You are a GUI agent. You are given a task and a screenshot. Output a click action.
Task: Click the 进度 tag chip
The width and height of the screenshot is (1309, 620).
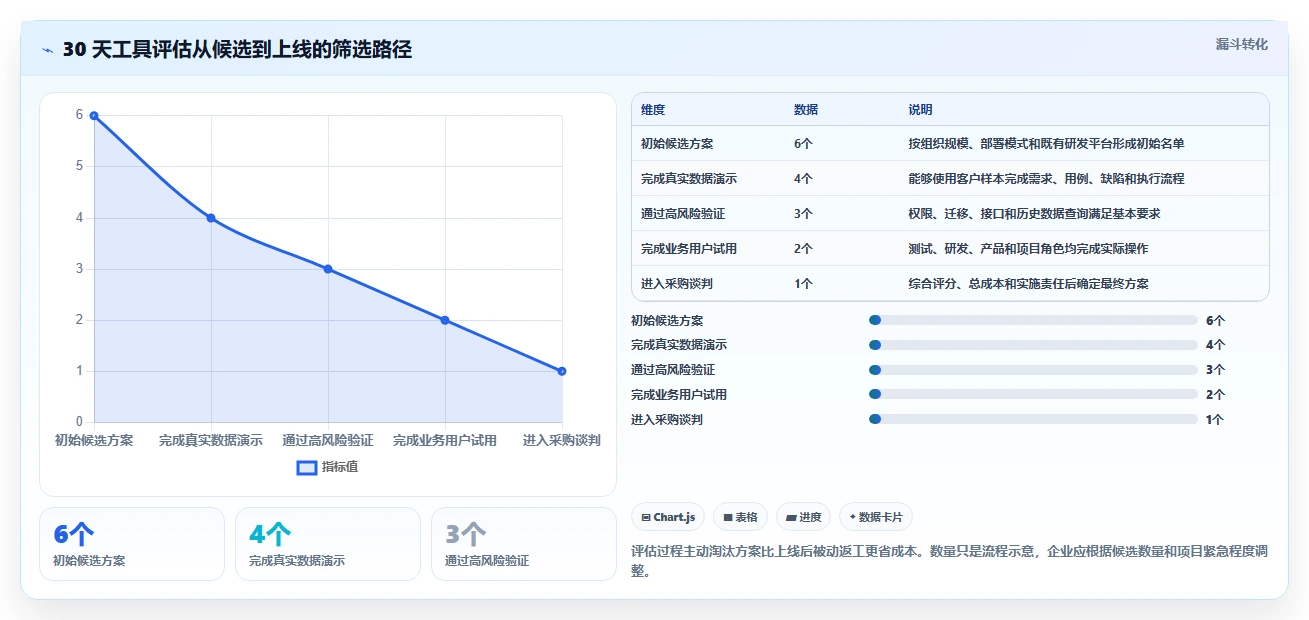[804, 517]
